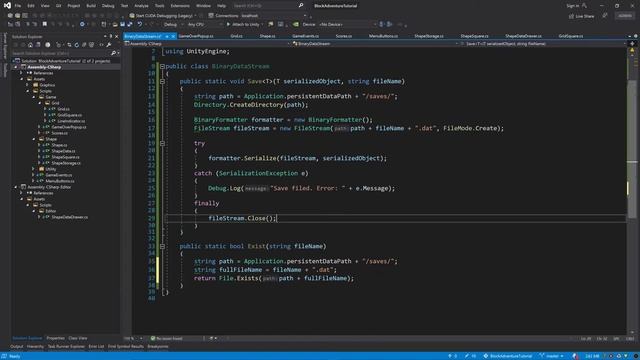Click the Solution Explorer pin icon
The width and height of the screenshot is (640, 360).
click(111, 36)
